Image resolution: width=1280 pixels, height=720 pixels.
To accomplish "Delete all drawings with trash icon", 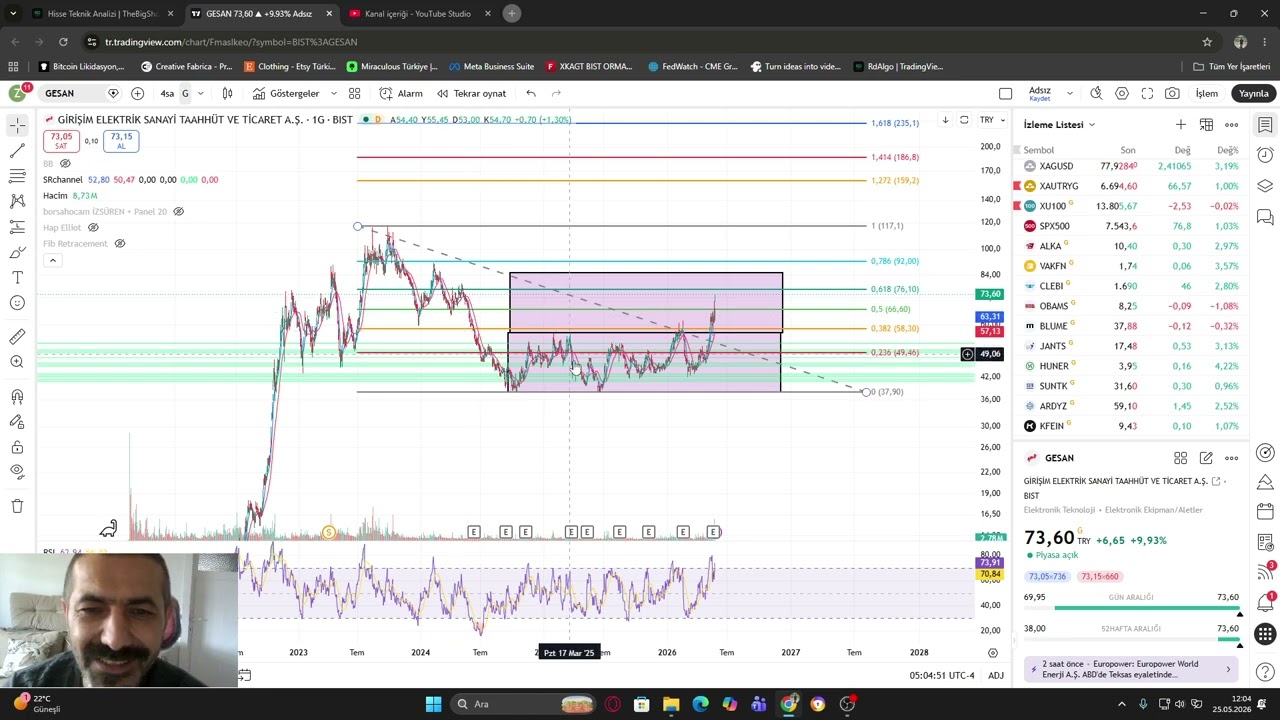I will 17,506.
